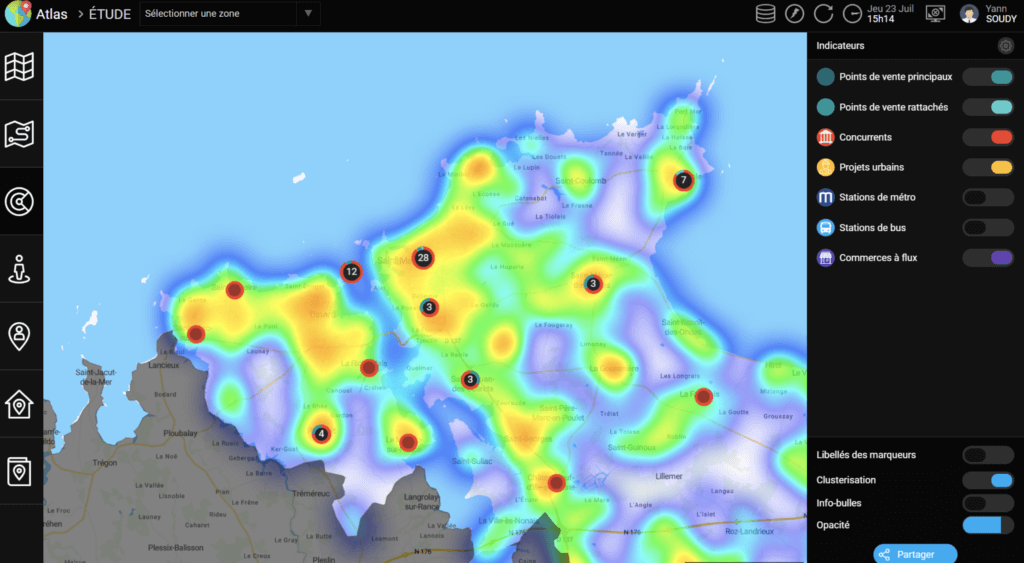Click the Plessix-Balisson map label
The height and width of the screenshot is (563, 1024).
[x=176, y=547]
